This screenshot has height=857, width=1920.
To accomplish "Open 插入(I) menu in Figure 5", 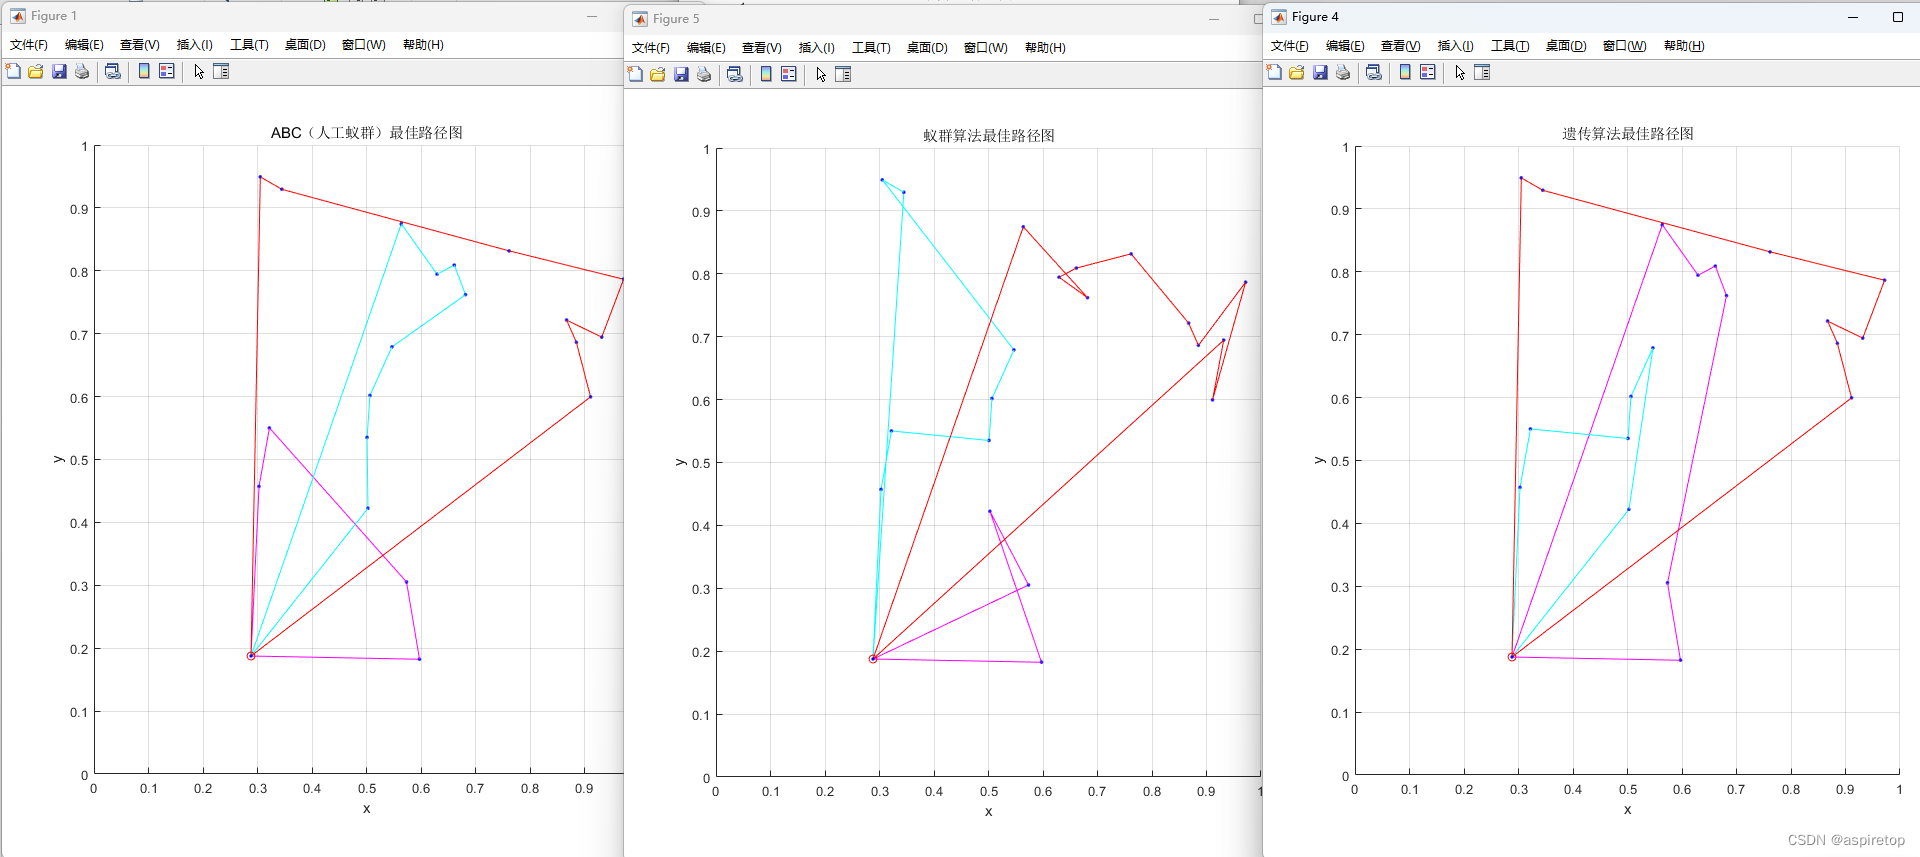I will [817, 48].
